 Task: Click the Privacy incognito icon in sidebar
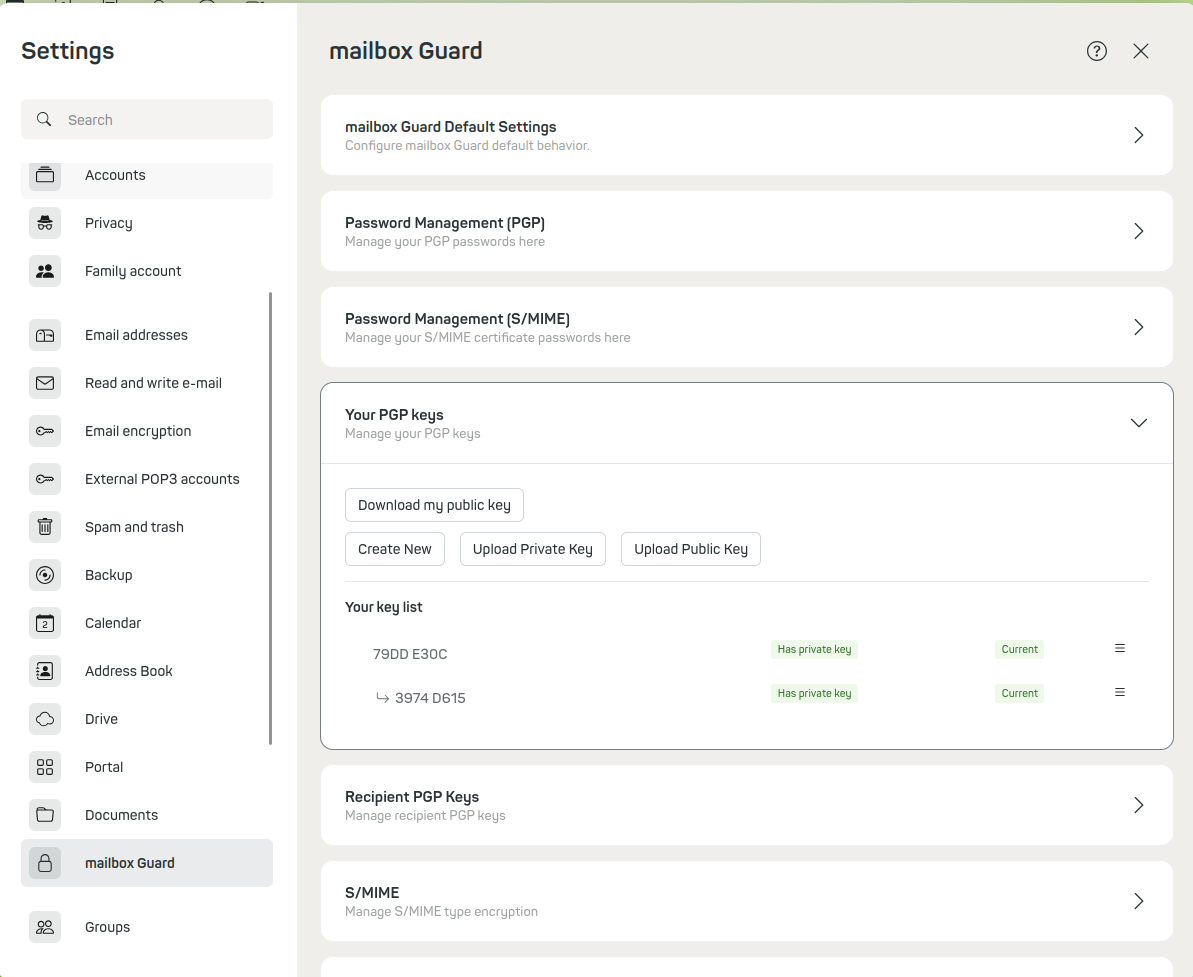45,223
